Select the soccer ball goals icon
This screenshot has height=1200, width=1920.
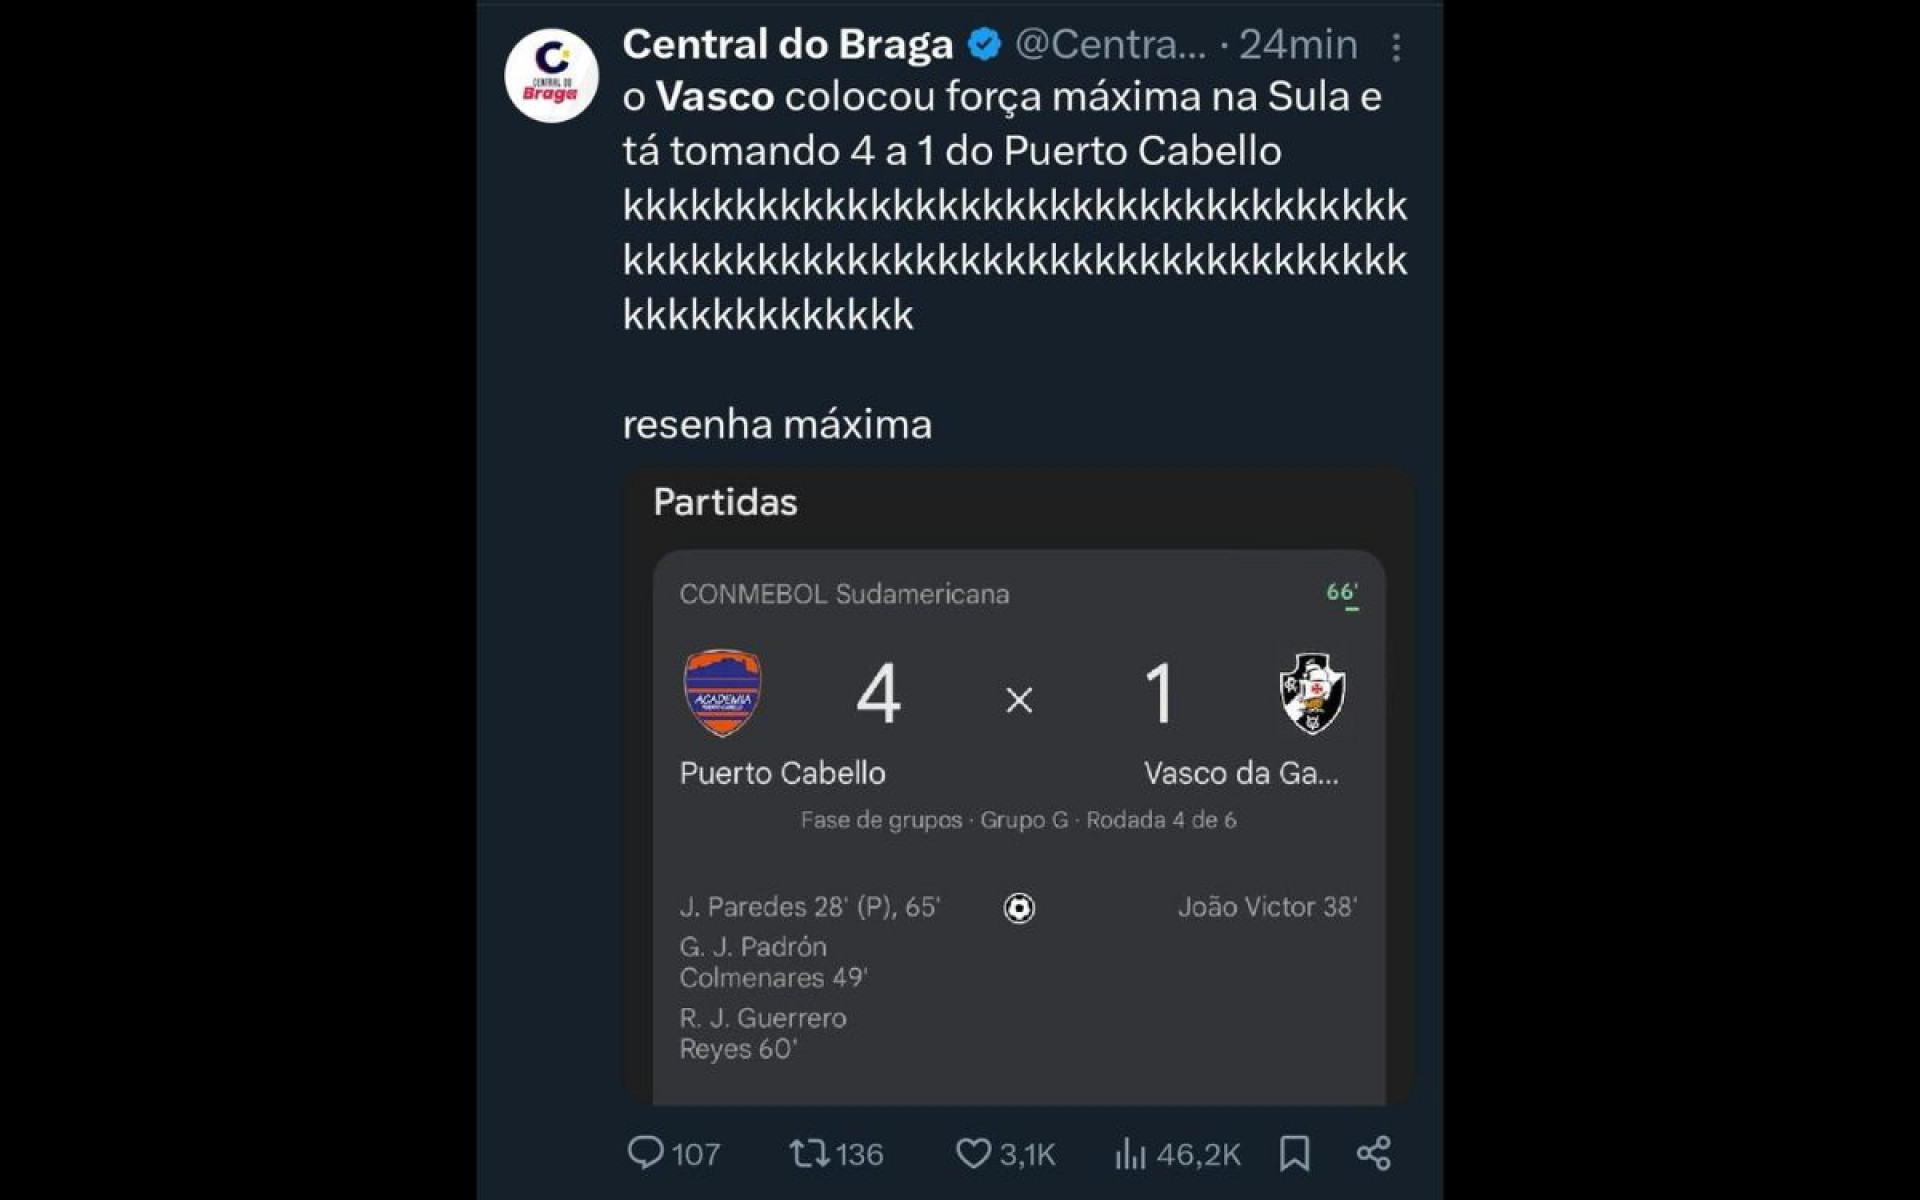[1019, 908]
